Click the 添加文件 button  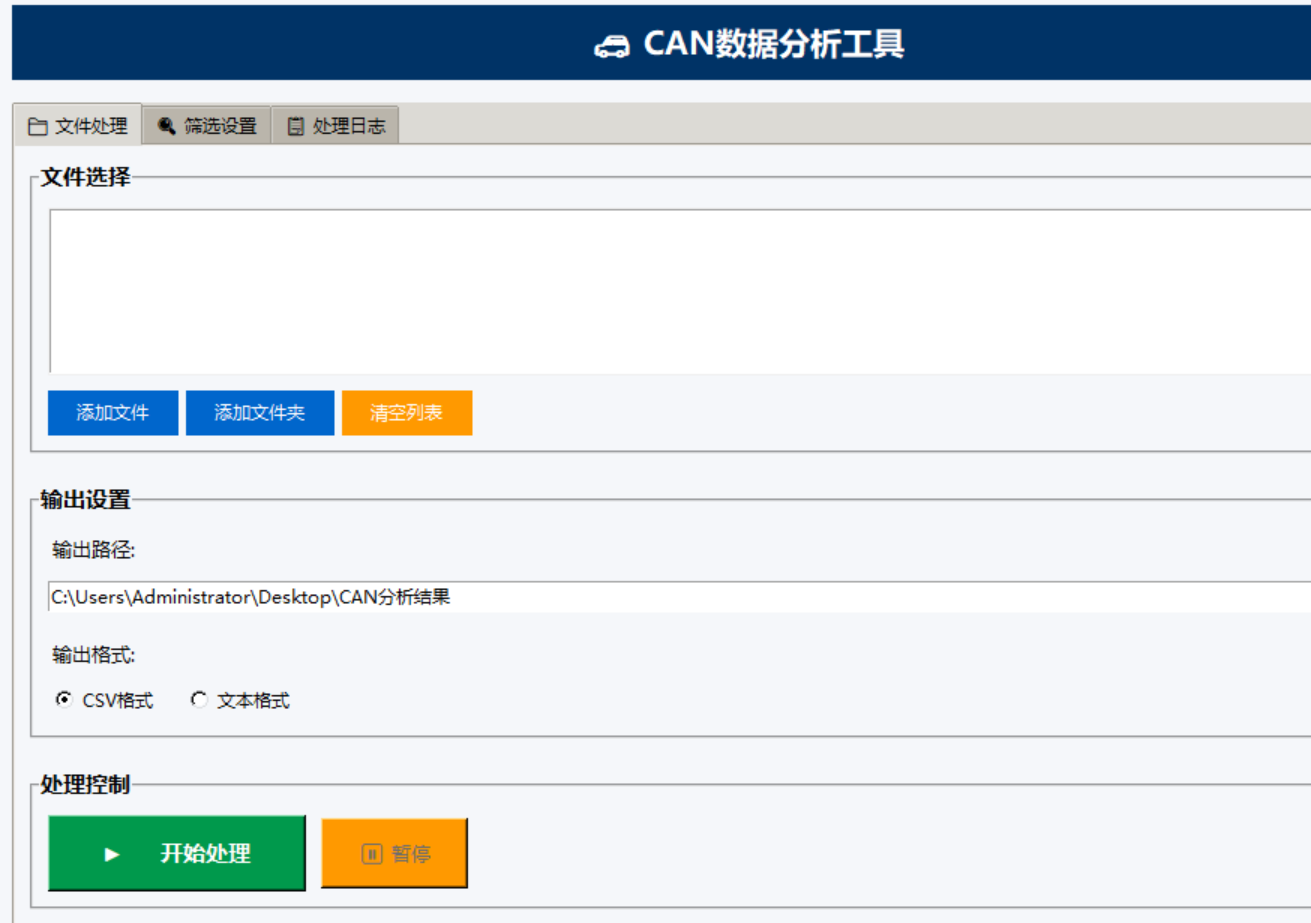pyautogui.click(x=112, y=414)
